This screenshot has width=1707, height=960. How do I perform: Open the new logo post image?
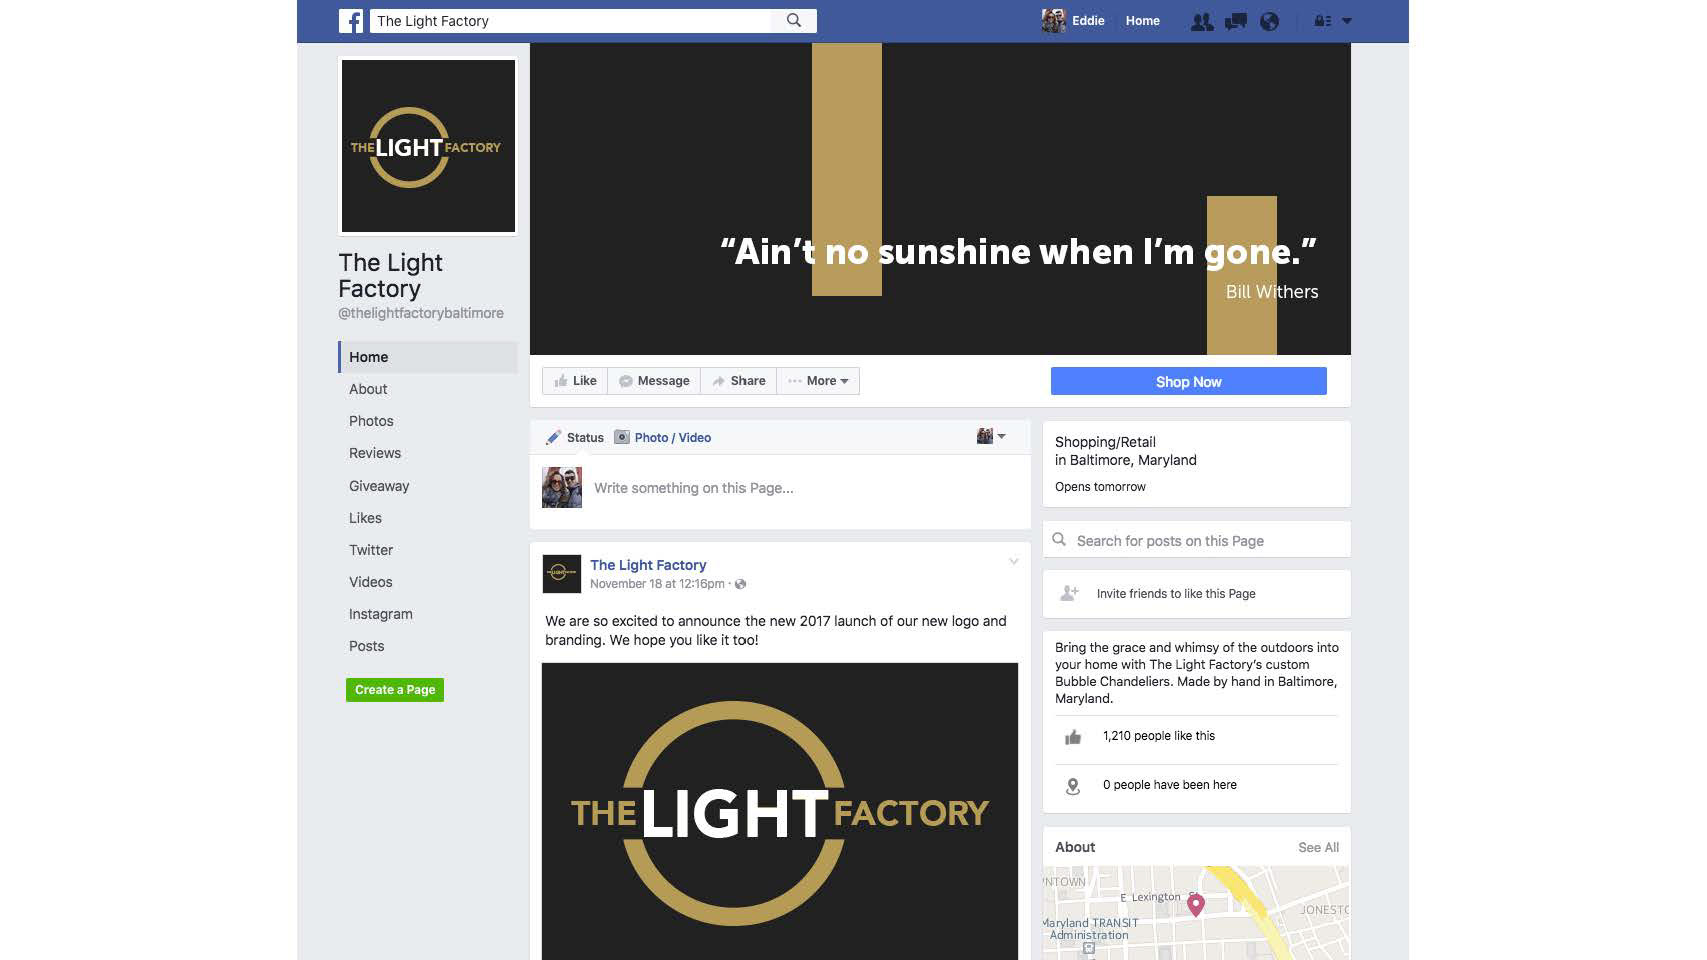780,811
